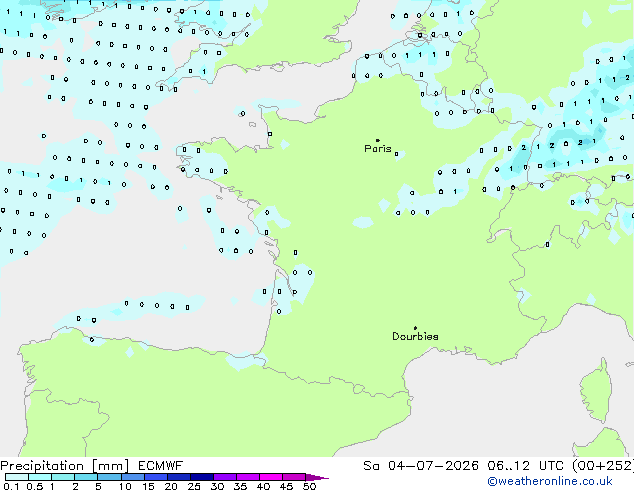
Task: Click the '20' legend scale label
Action: pos(171,486)
